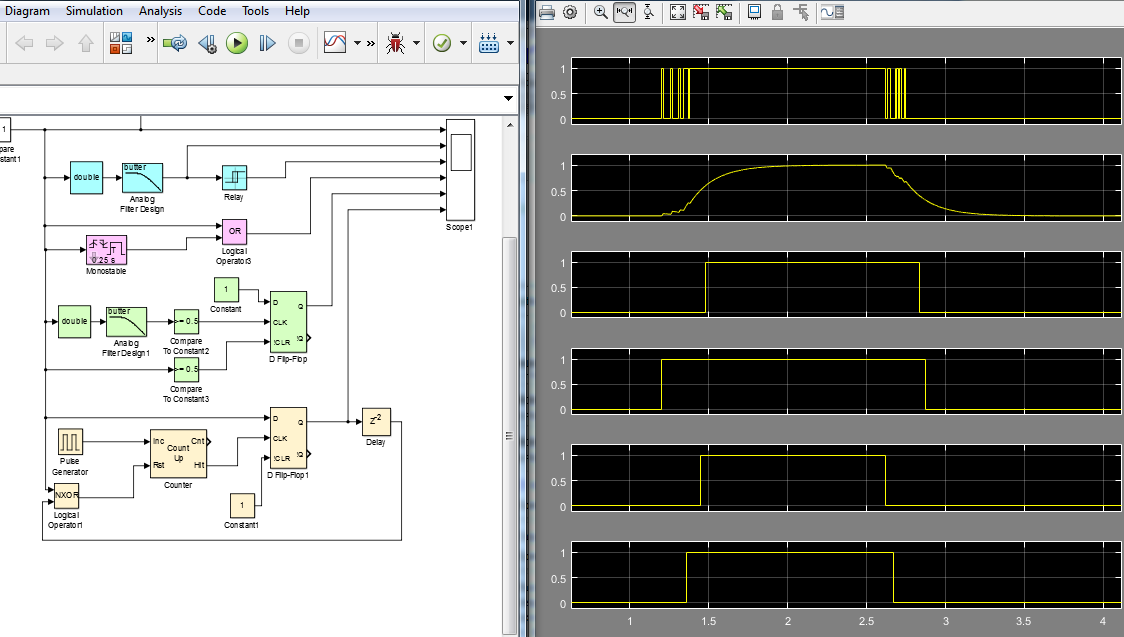The width and height of the screenshot is (1124, 637).
Task: Open the Analysis menu
Action: point(160,11)
